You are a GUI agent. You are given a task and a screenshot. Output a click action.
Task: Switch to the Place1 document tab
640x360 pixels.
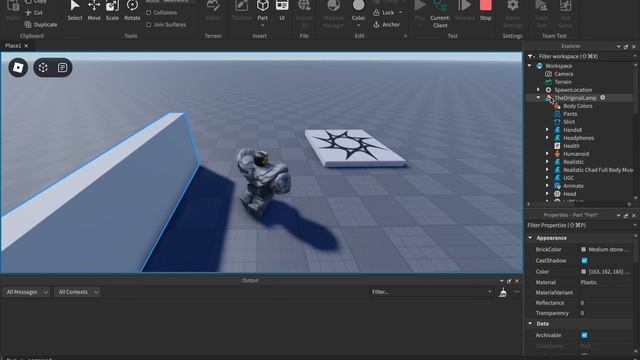[x=13, y=46]
